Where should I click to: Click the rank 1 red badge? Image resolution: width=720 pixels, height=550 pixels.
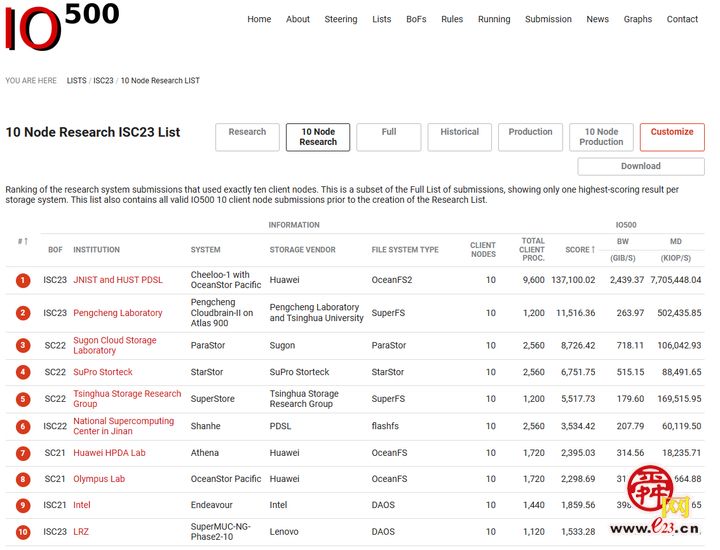tap(22, 280)
